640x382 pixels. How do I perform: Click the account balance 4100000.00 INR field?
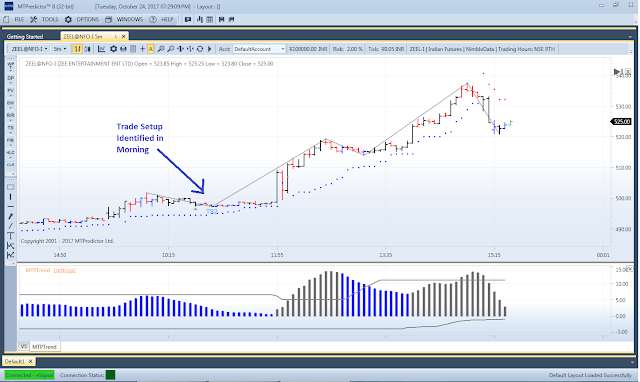click(308, 49)
